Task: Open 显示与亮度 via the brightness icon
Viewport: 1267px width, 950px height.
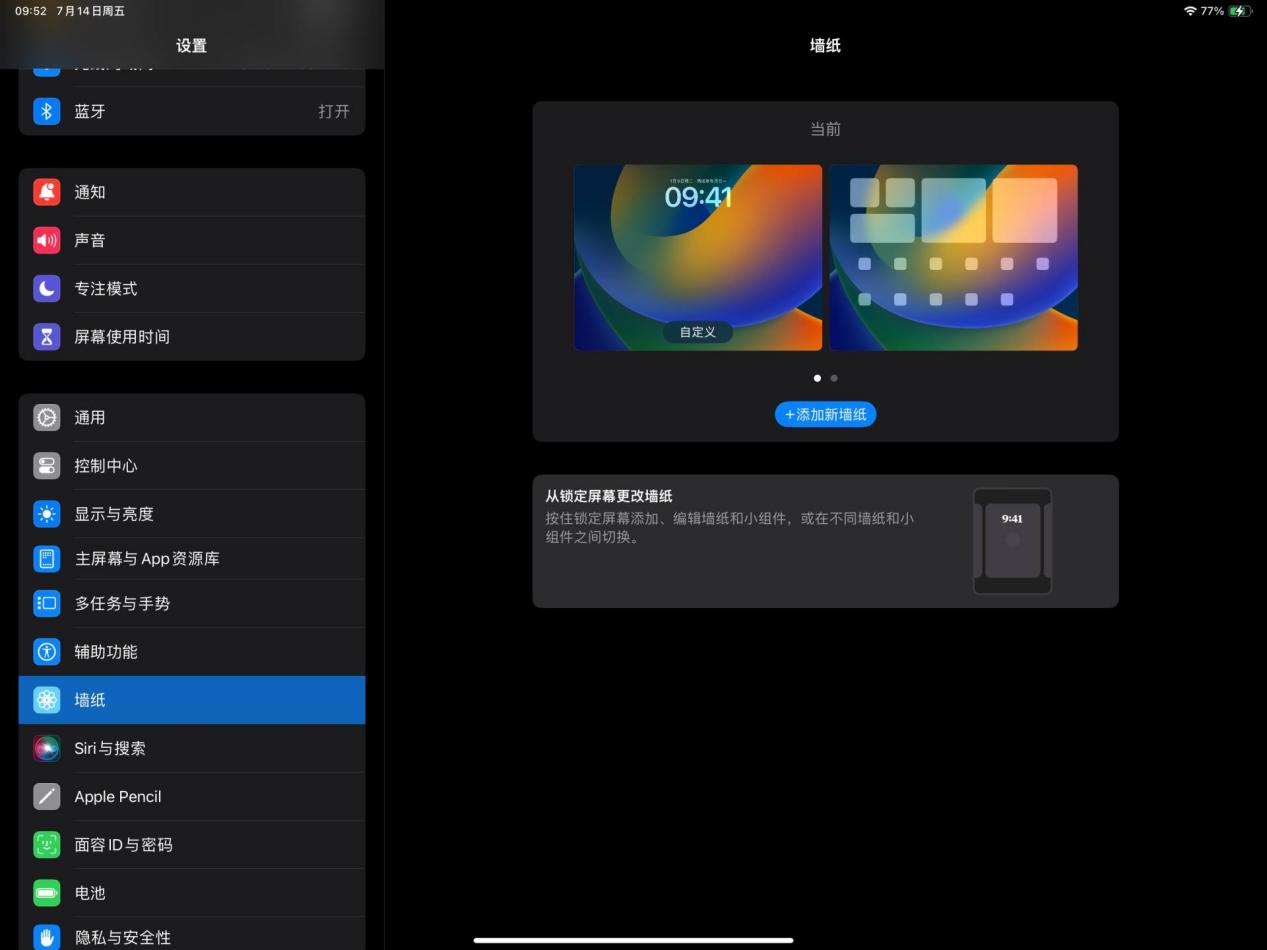Action: pyautogui.click(x=47, y=513)
